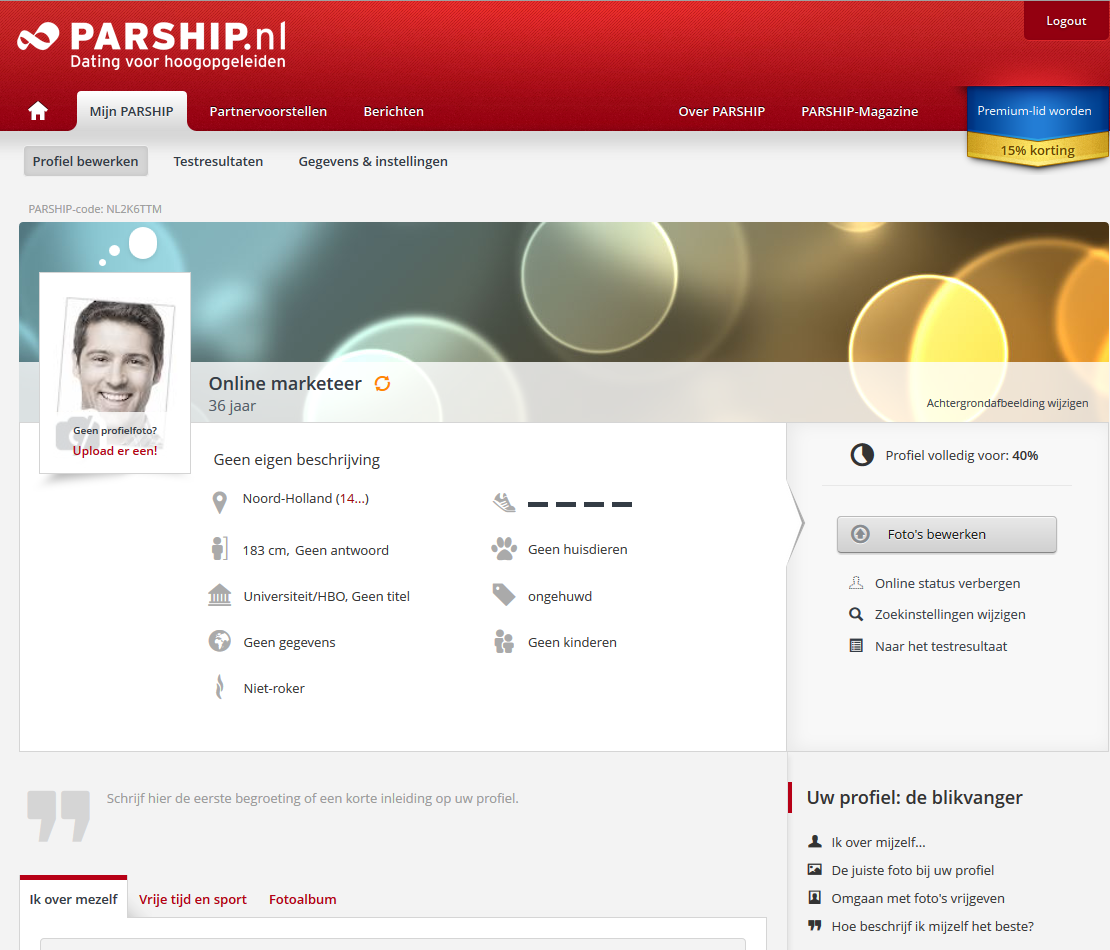
Task: Select the Testresultaten sub-tab
Action: tap(218, 161)
